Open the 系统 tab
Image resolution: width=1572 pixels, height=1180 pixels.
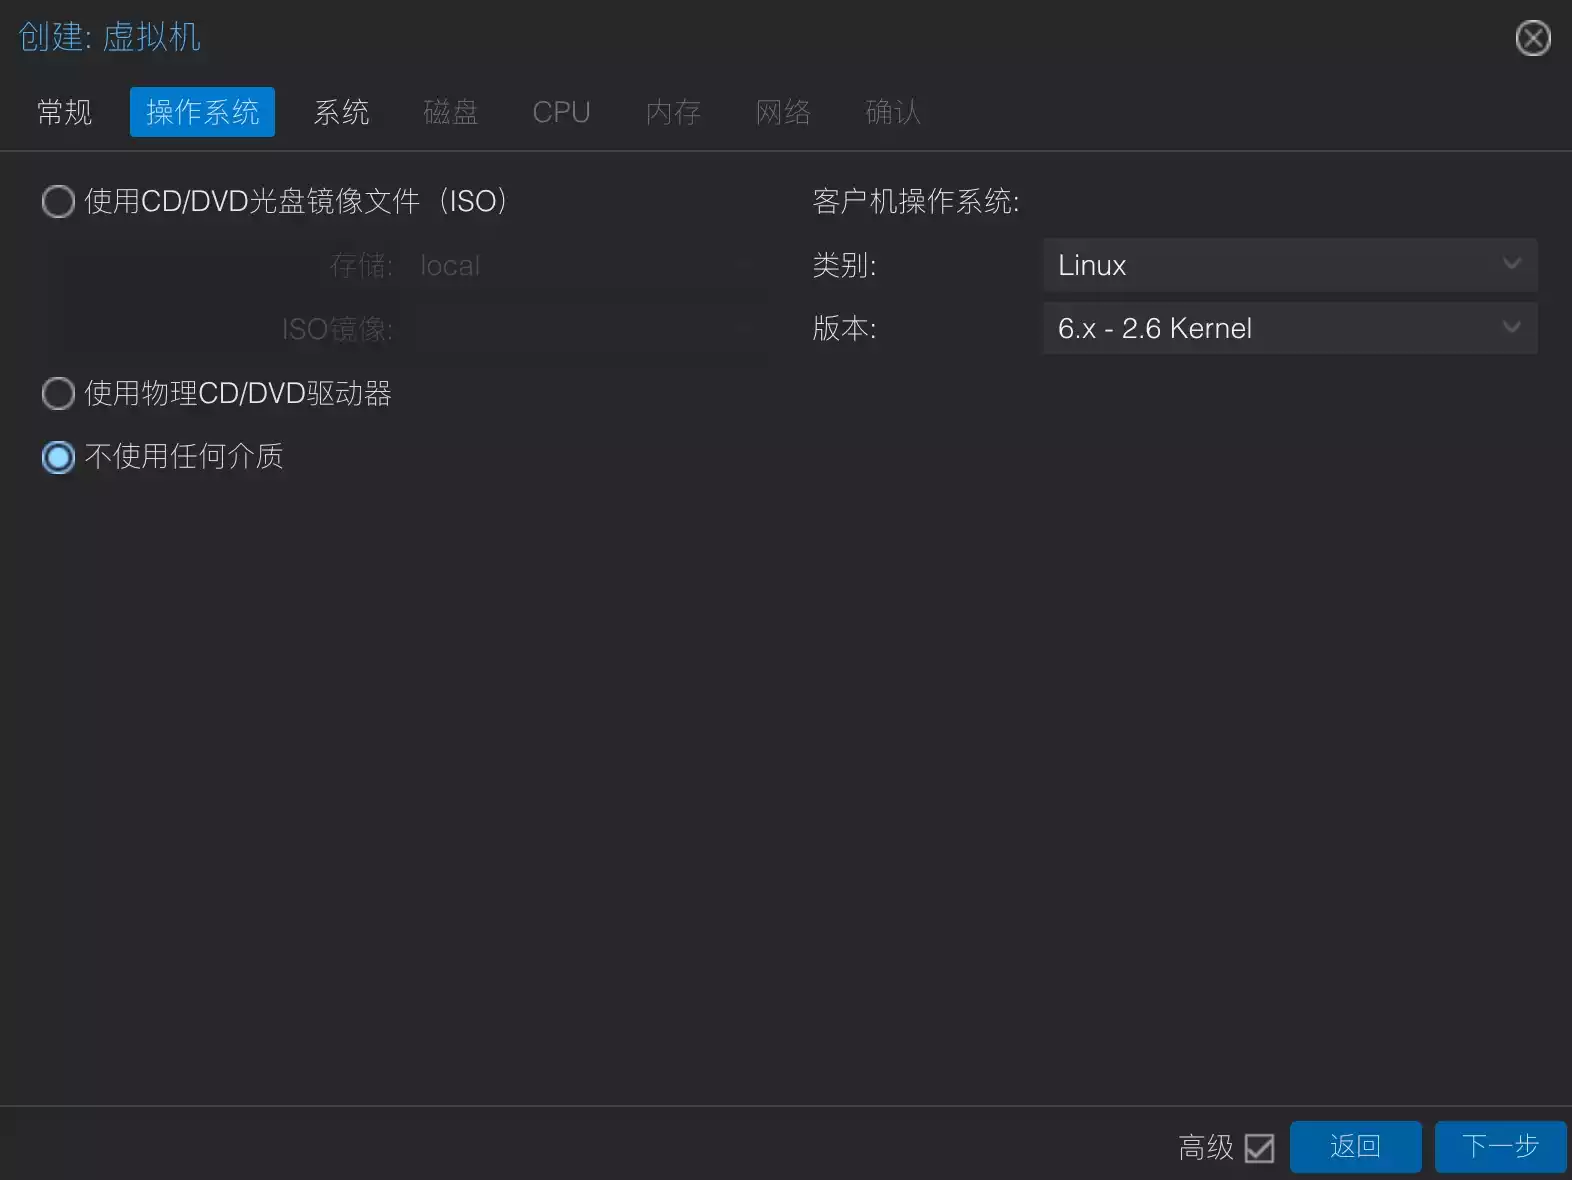coord(341,112)
